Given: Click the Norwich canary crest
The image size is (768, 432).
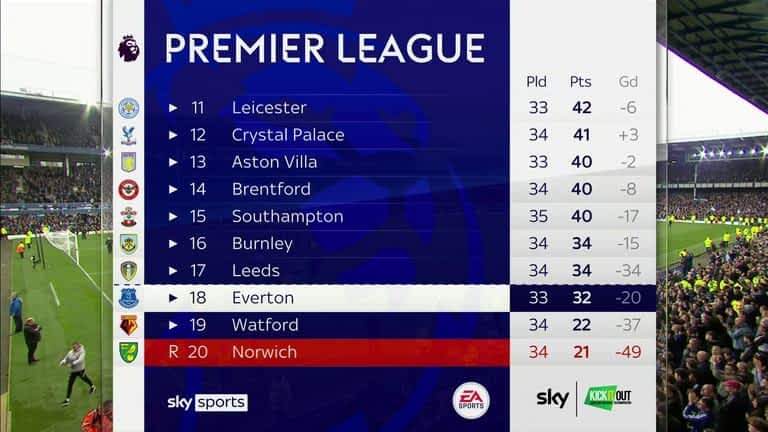Looking at the screenshot, I should coord(128,352).
